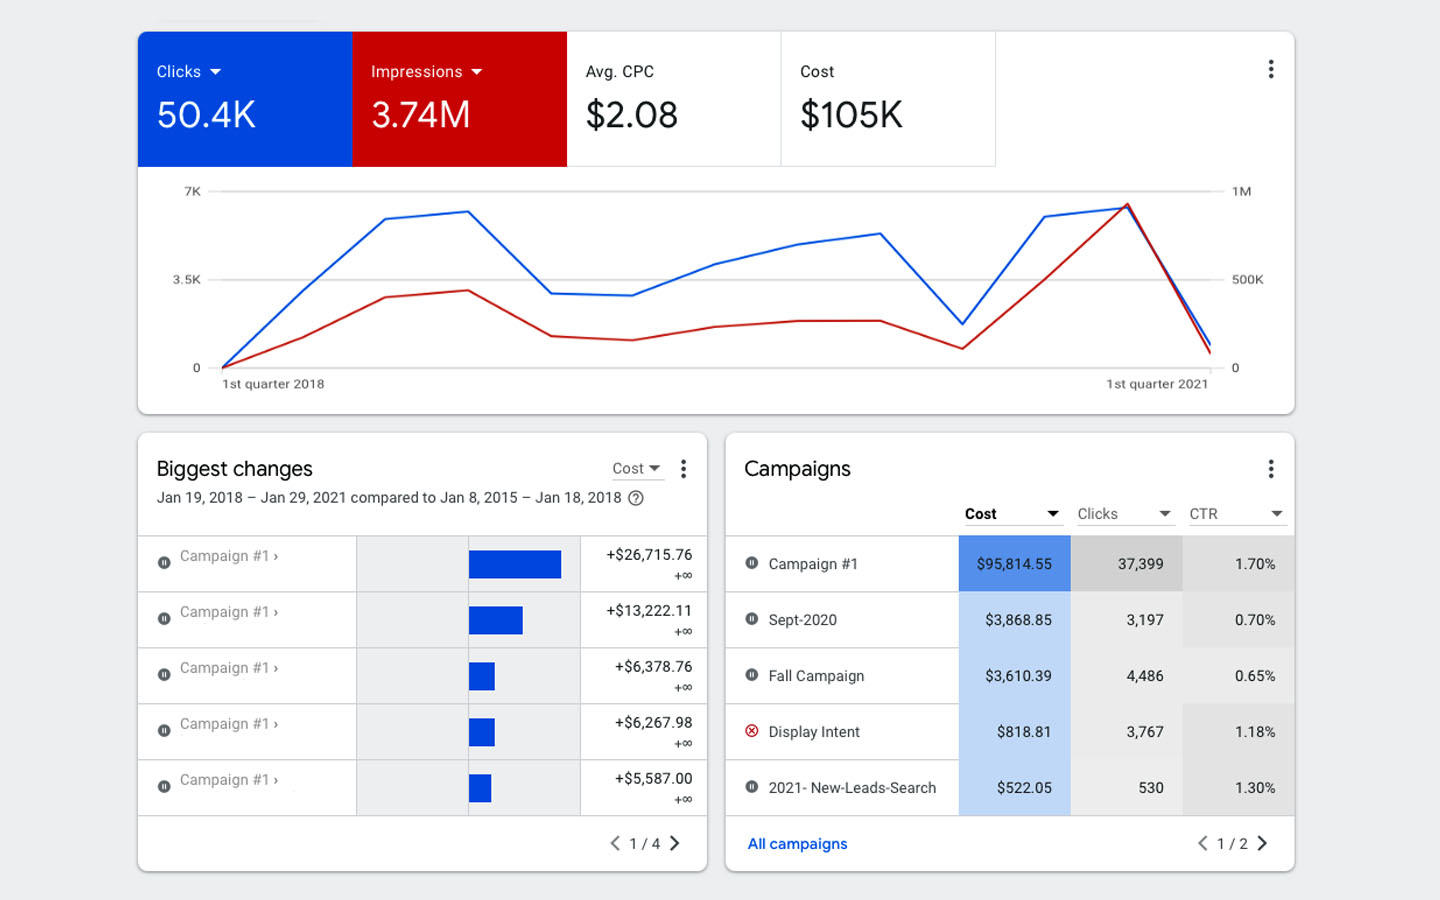Open help icon next to comparison date range
The width and height of the screenshot is (1440, 900).
point(636,498)
